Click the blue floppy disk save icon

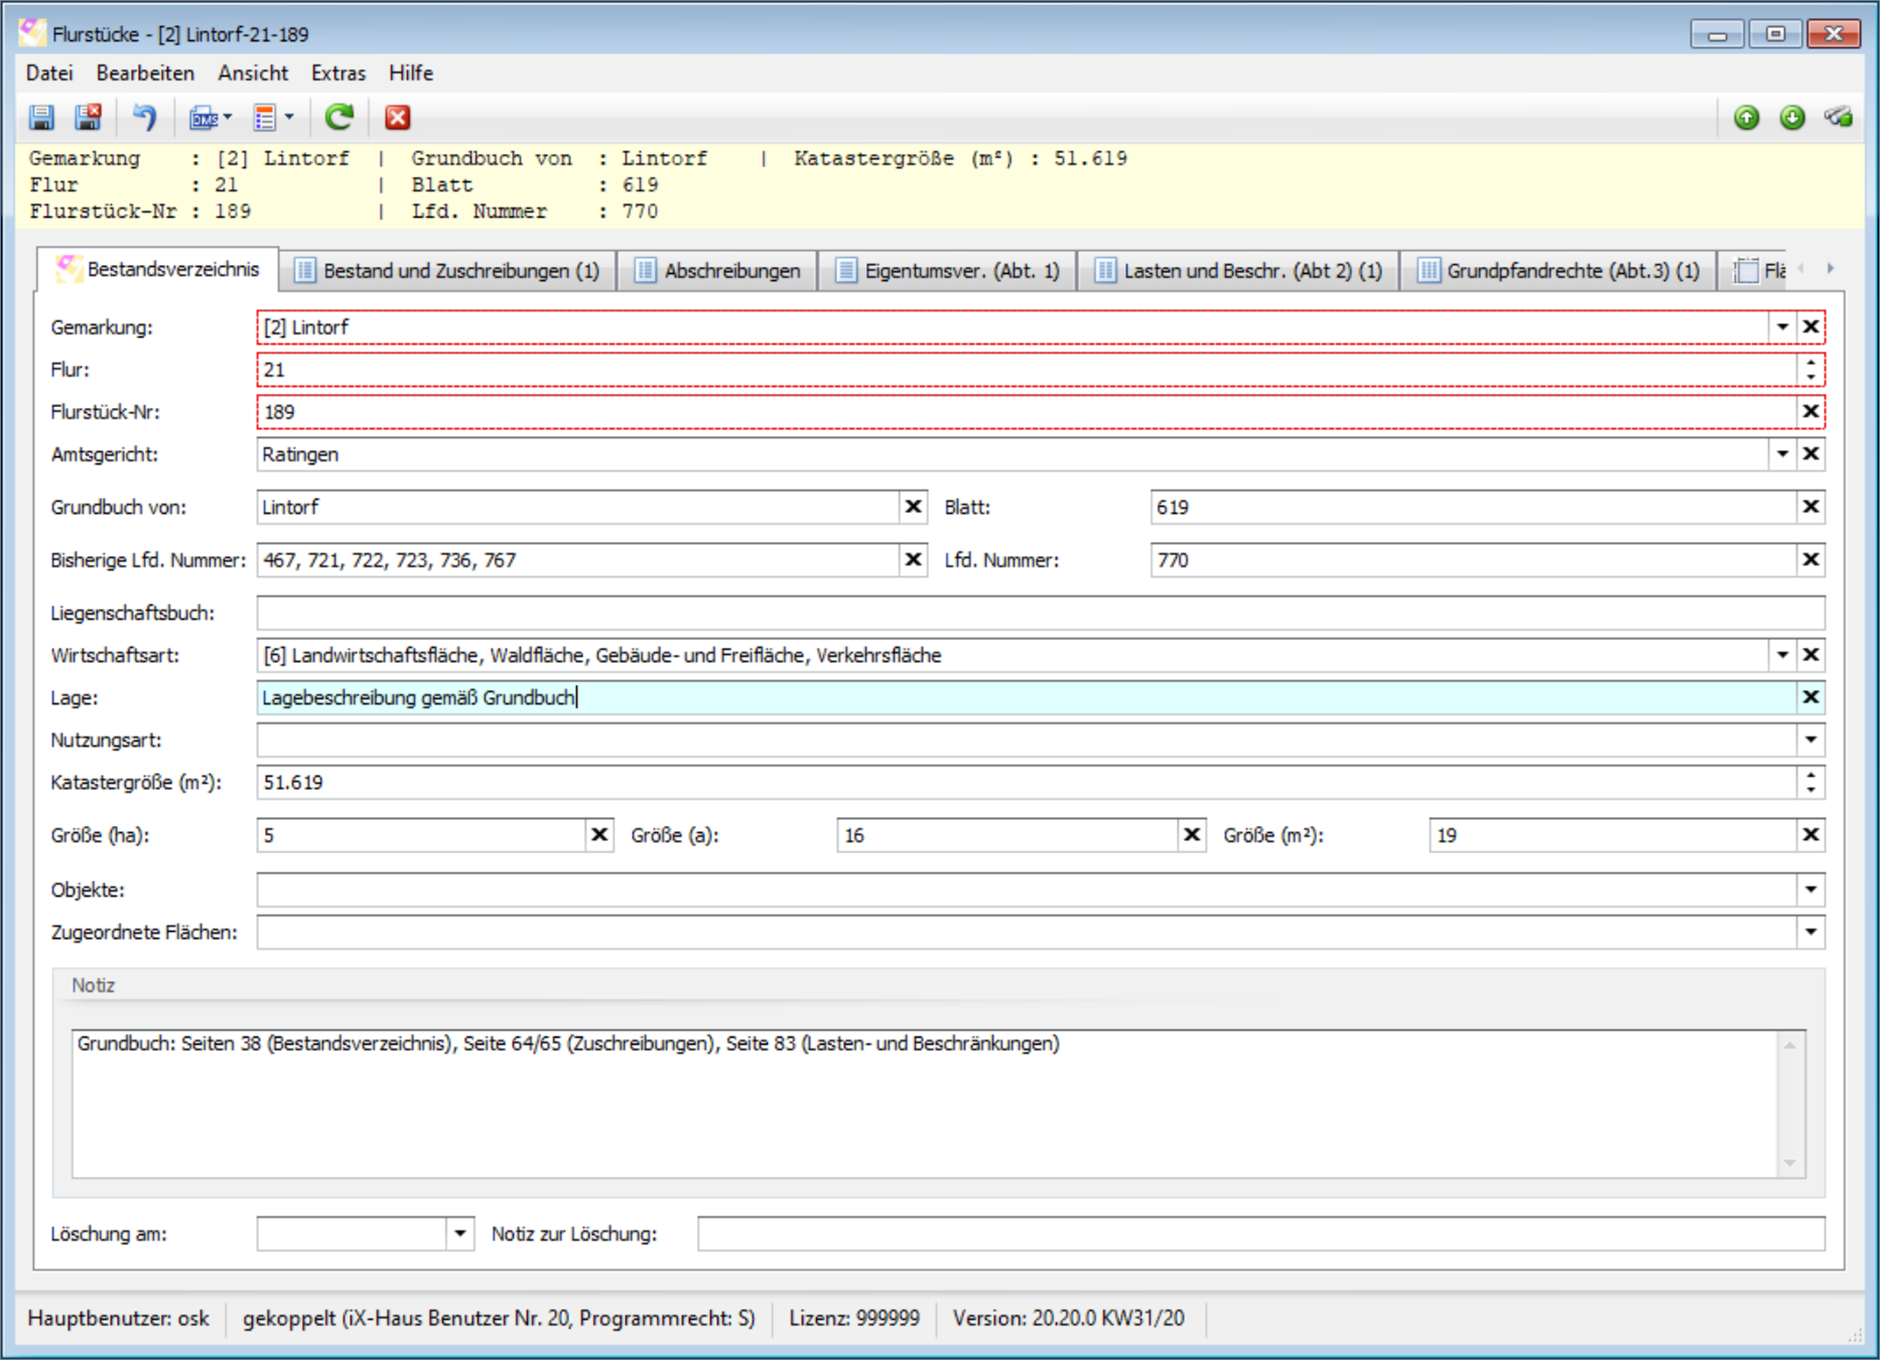pos(41,118)
